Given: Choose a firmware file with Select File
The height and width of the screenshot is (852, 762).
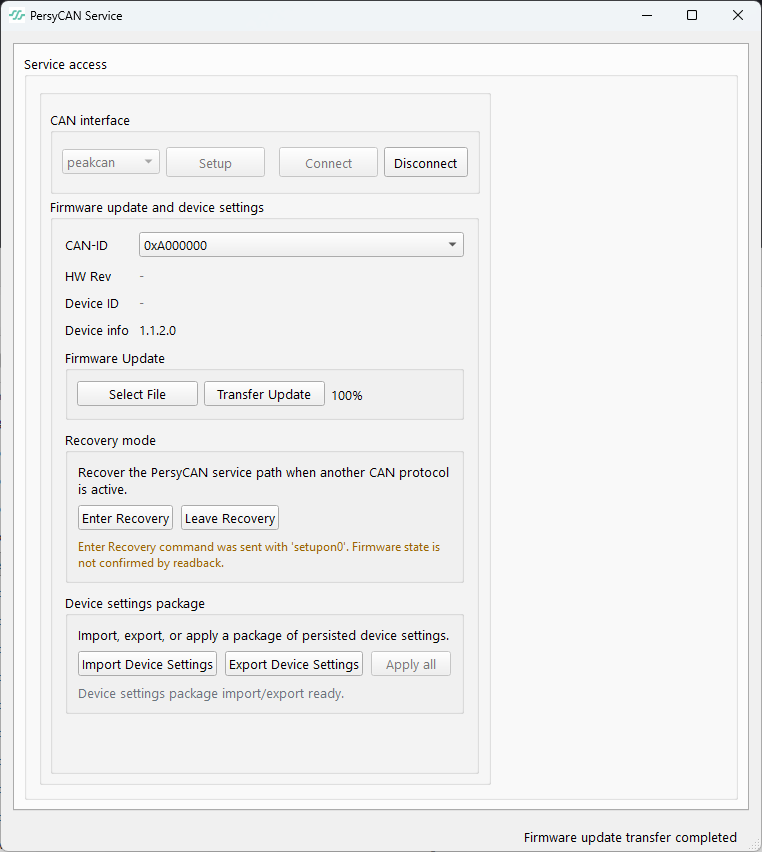Looking at the screenshot, I should [x=138, y=394].
